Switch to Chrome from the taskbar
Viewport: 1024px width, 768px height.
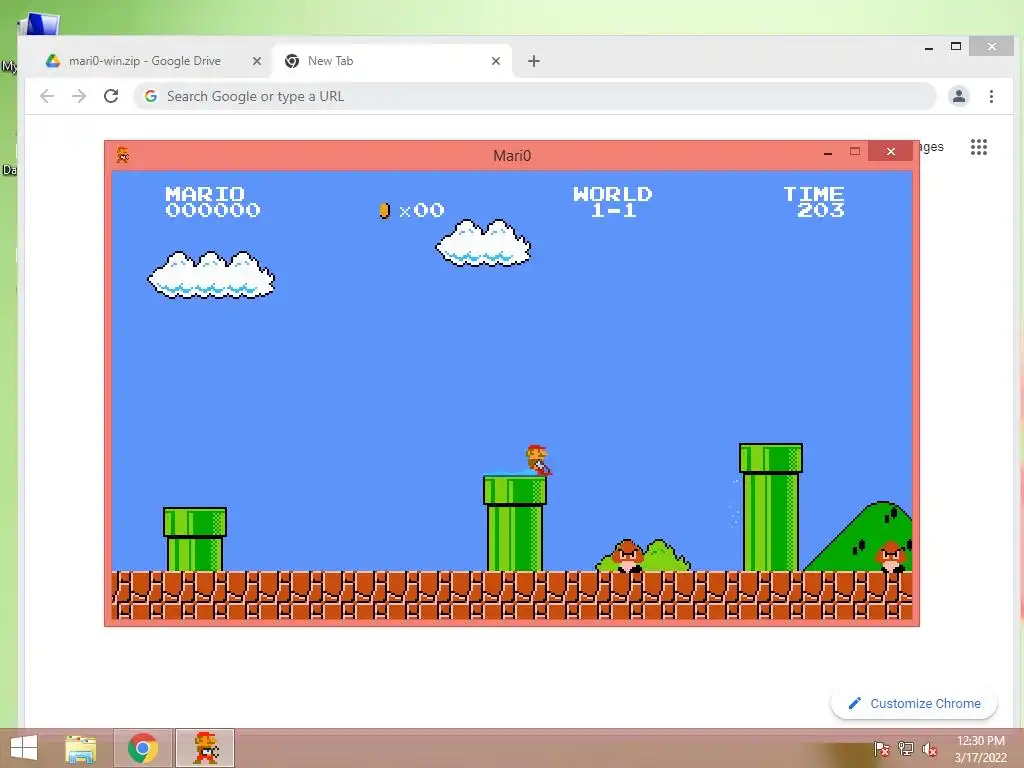(143, 748)
